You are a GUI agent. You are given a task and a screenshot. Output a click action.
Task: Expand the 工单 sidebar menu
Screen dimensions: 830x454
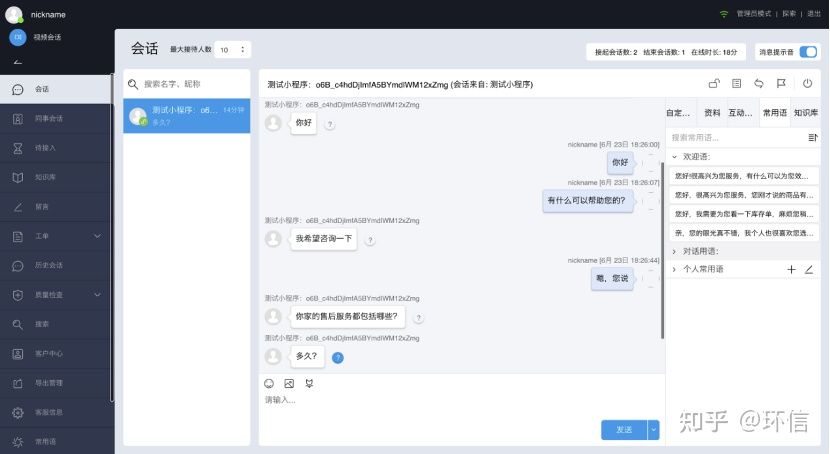point(97,236)
